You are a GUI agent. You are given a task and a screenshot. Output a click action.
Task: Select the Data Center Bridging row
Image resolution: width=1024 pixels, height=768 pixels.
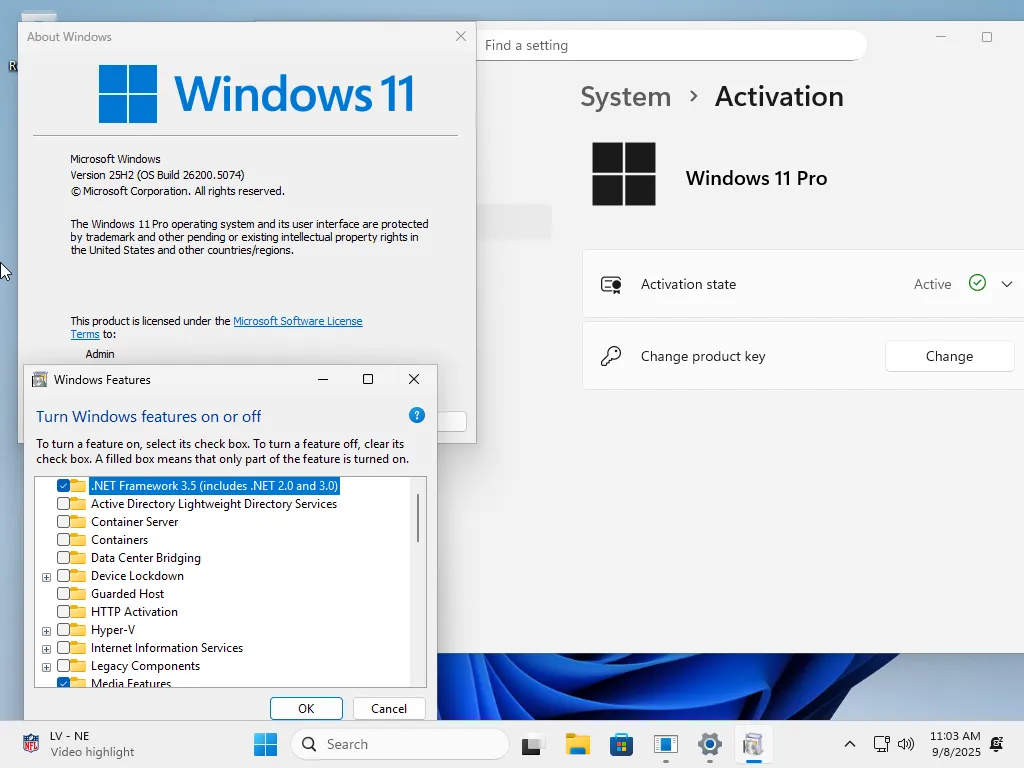[x=146, y=558]
